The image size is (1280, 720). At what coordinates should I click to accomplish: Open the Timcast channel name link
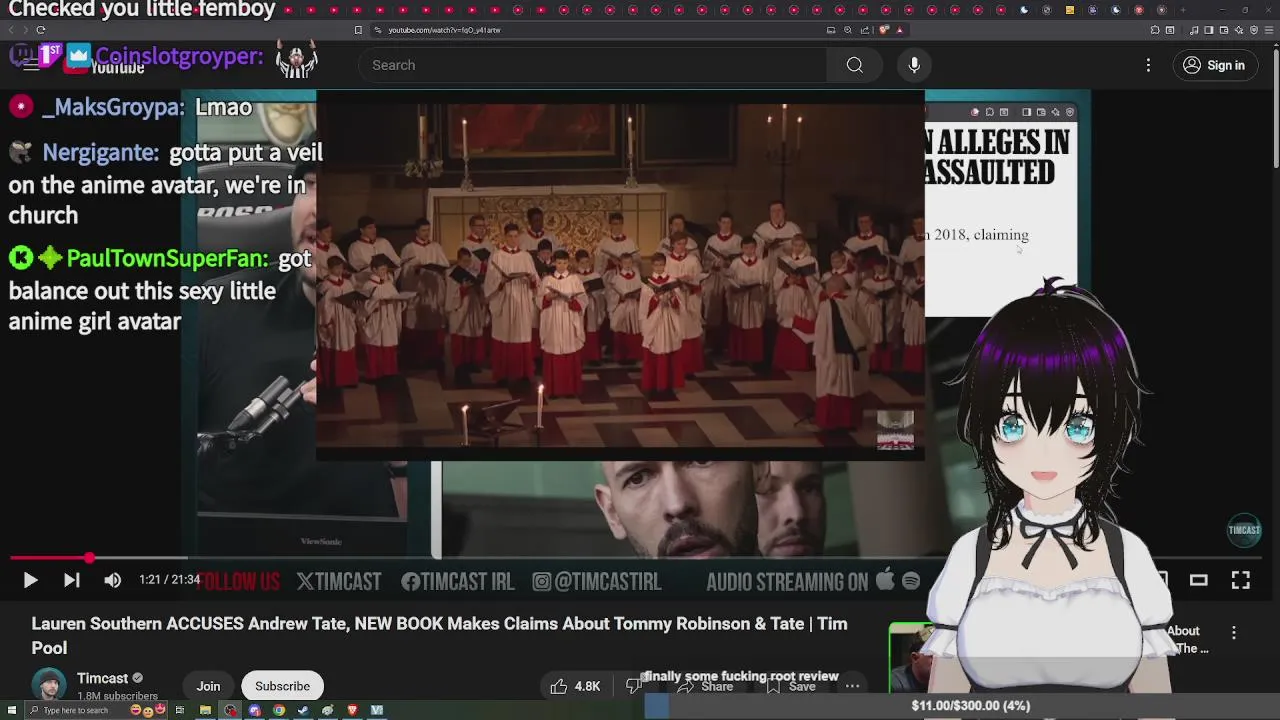tap(102, 678)
